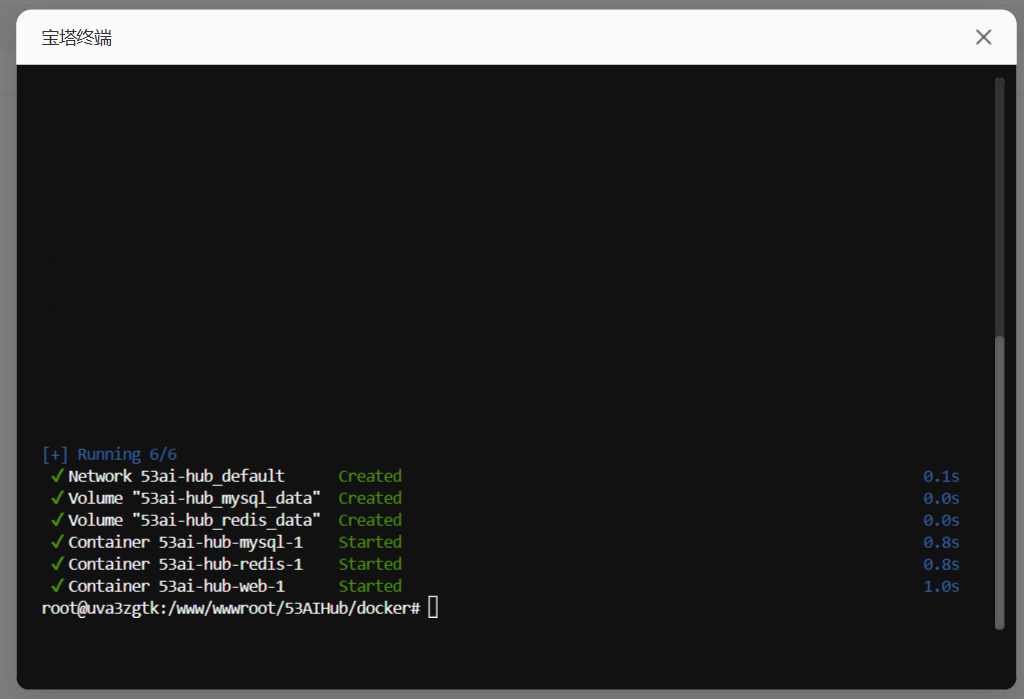The image size is (1024, 699).
Task: Click Started status for web-1 container
Action: [370, 586]
